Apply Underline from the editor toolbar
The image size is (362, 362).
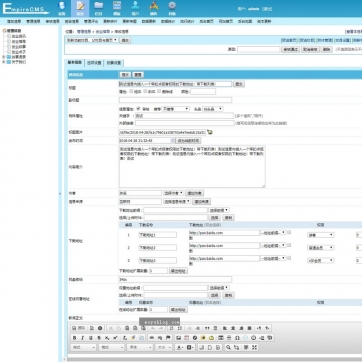[x=90, y=338]
